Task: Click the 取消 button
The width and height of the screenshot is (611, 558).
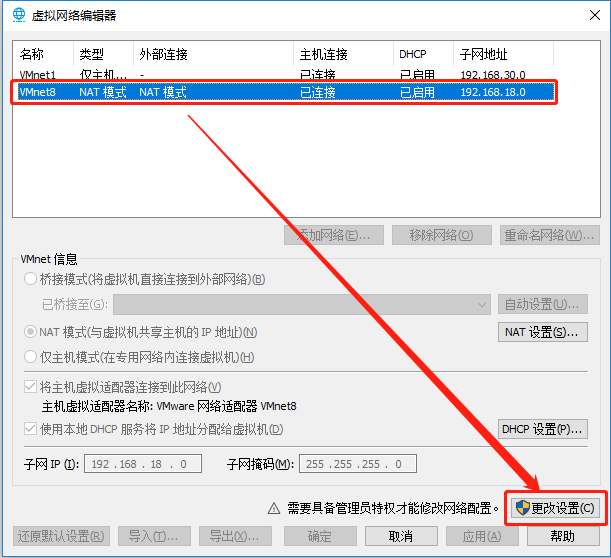Action: (x=401, y=536)
